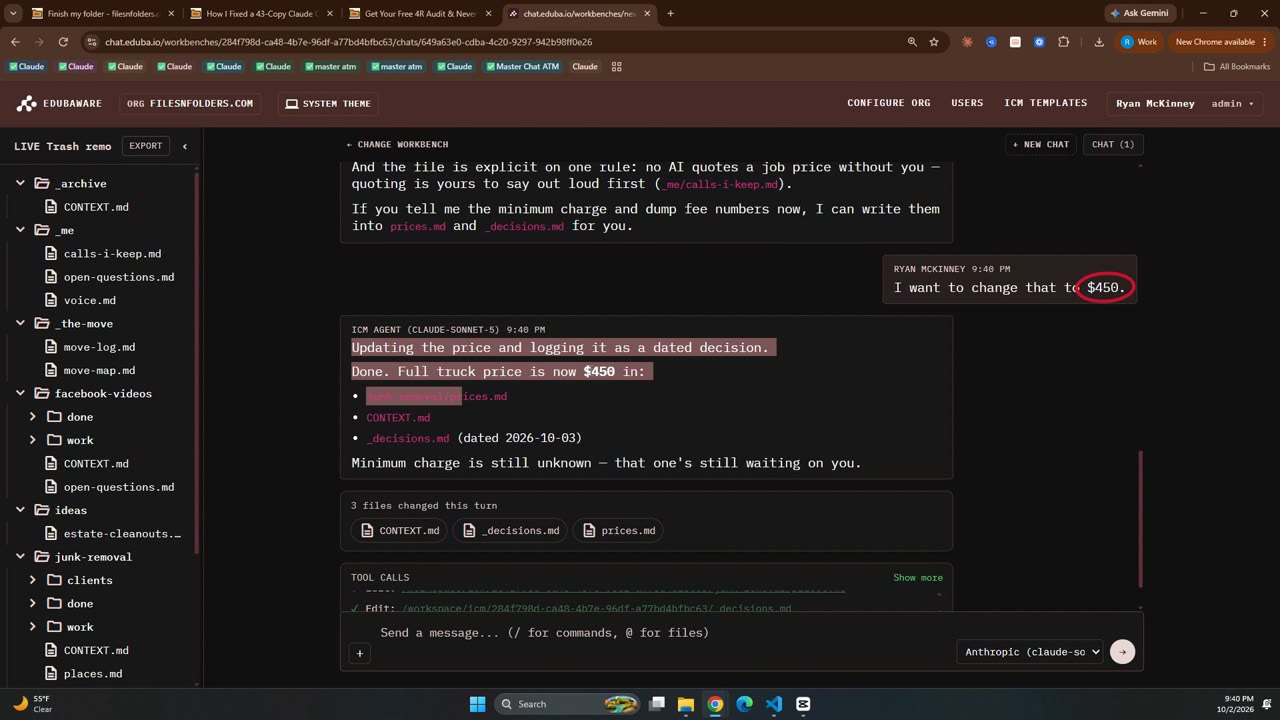Open Microsoft Edge from the taskbar
The height and width of the screenshot is (720, 1280).
[x=745, y=704]
